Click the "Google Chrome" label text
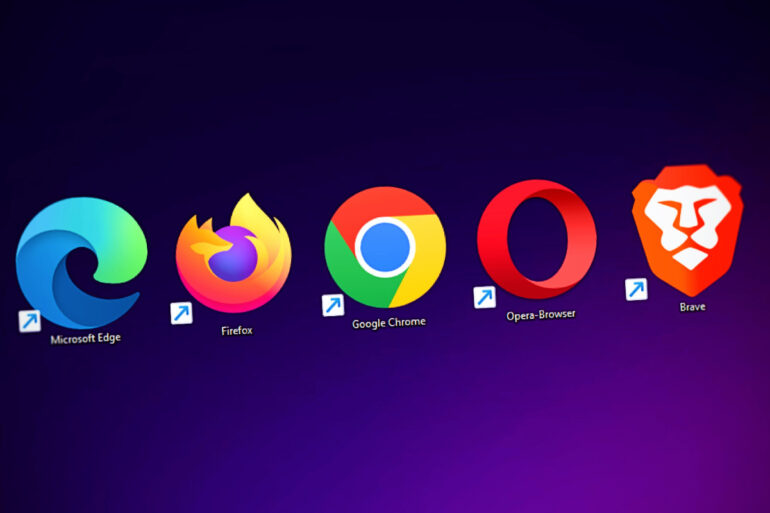Viewport: 770px width, 513px height. pyautogui.click(x=389, y=323)
